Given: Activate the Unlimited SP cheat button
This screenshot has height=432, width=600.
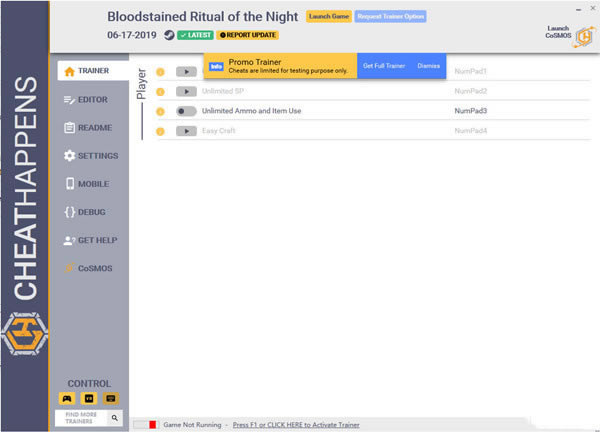Looking at the screenshot, I should pyautogui.click(x=186, y=91).
